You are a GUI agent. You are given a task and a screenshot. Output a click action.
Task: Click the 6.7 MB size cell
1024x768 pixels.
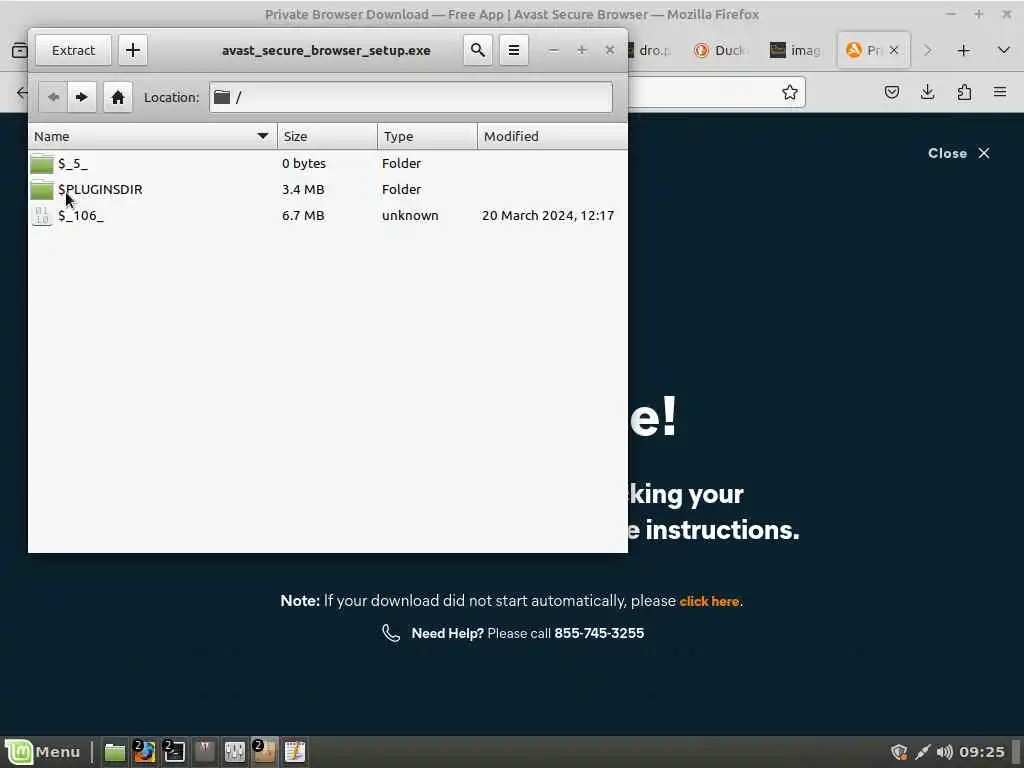[303, 216]
